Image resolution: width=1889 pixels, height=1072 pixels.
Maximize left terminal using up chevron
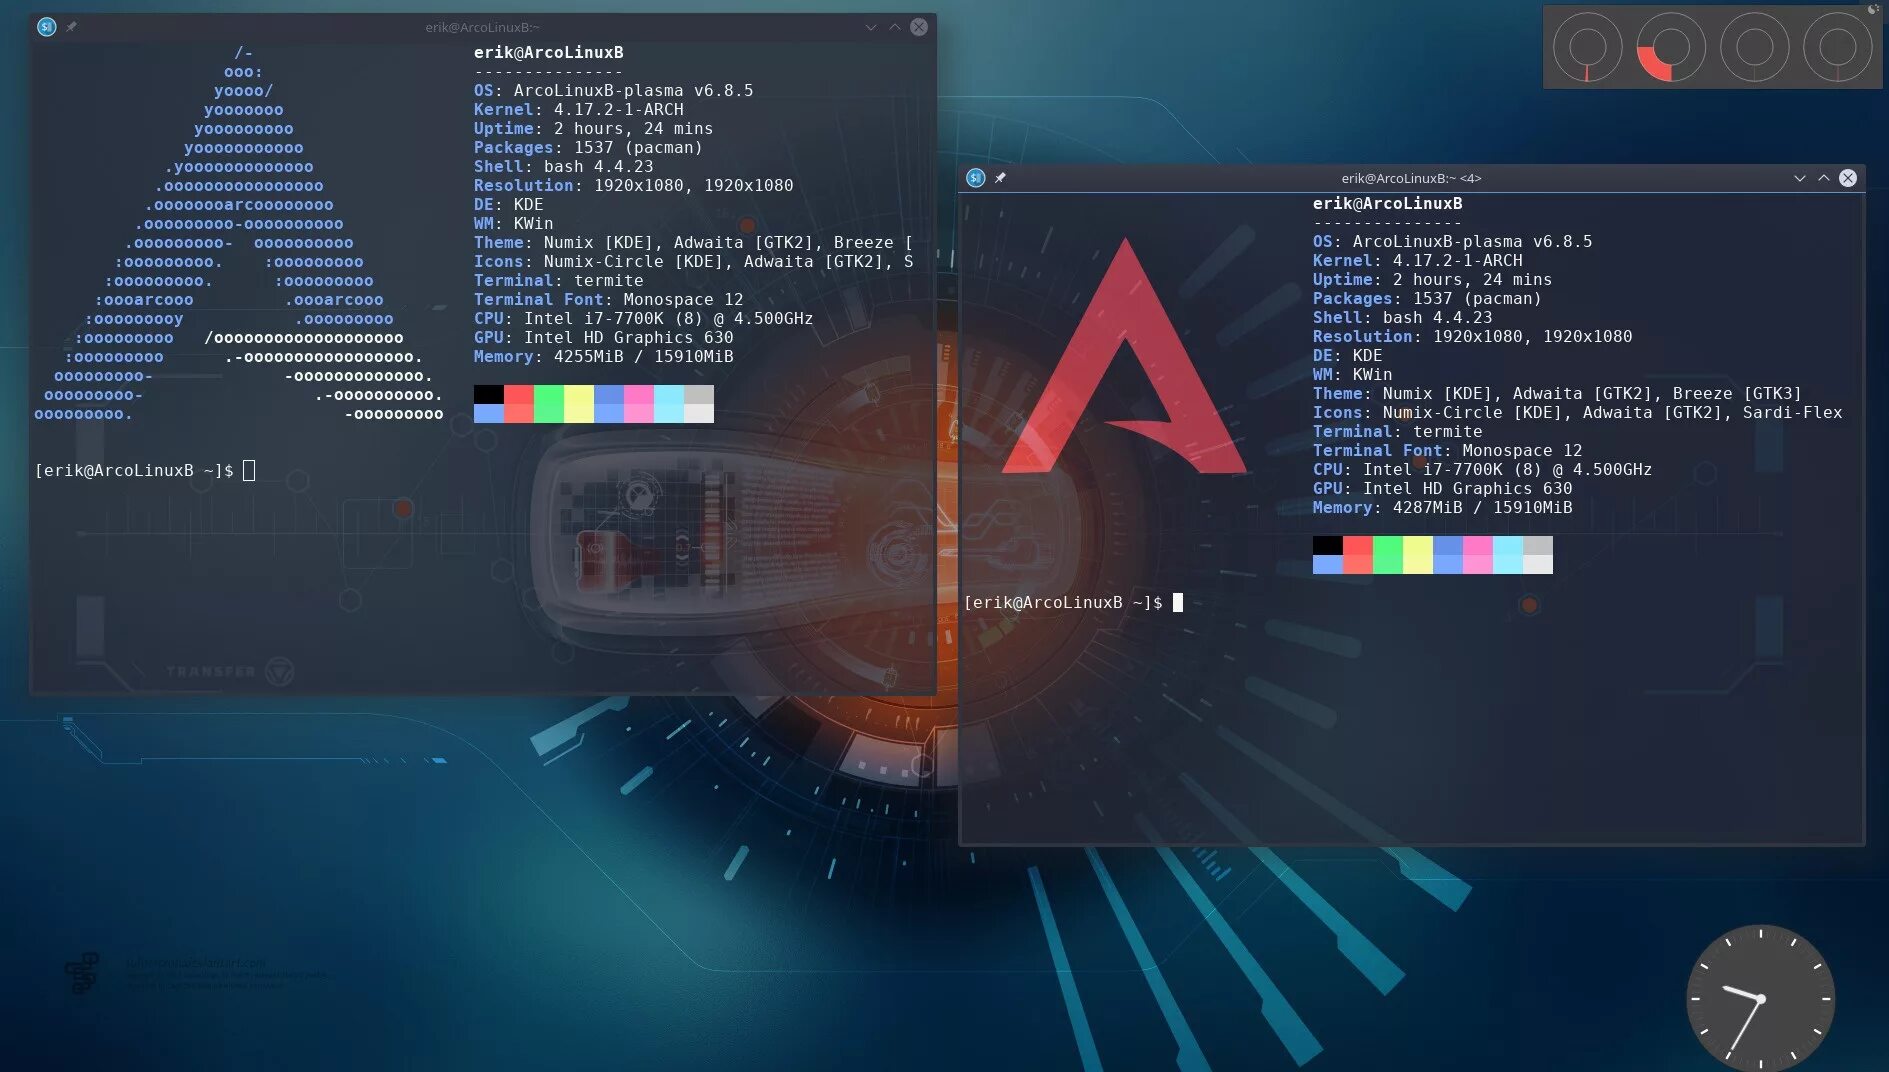click(x=895, y=27)
